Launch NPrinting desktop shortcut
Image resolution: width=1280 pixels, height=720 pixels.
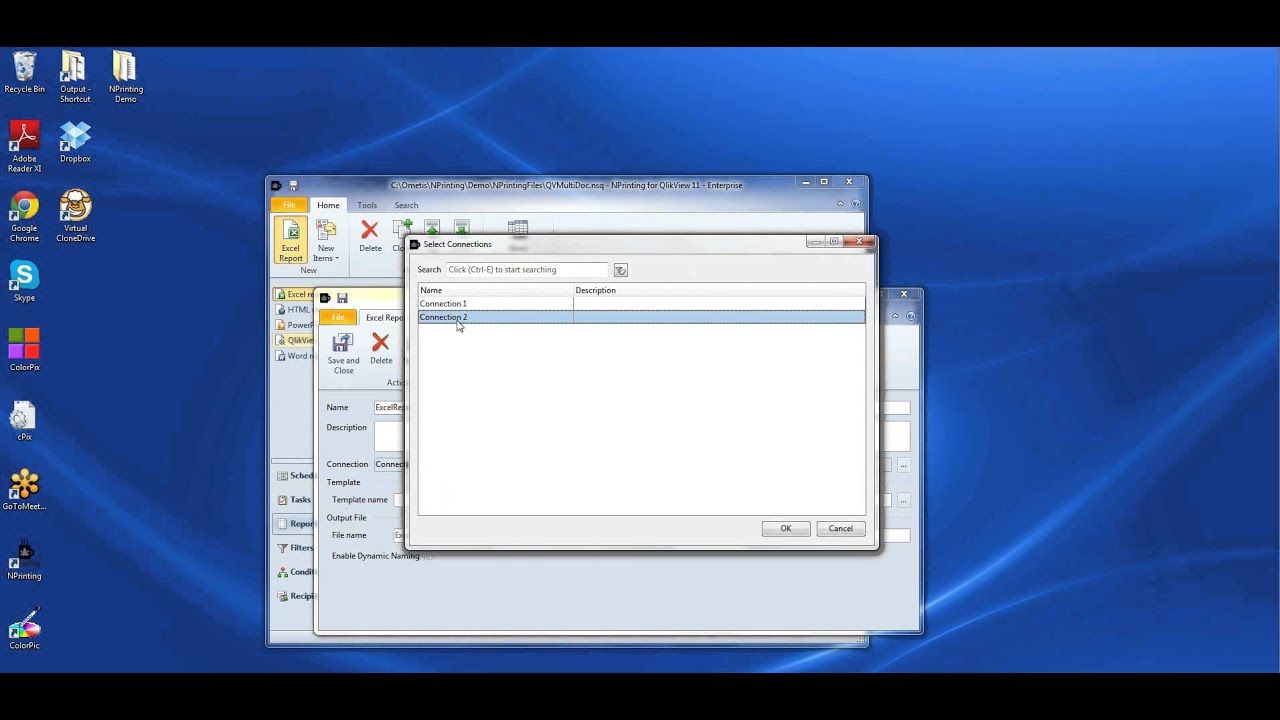[24, 560]
